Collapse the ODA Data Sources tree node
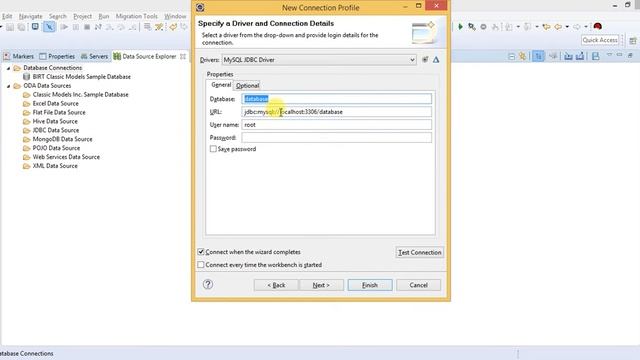 pyautogui.click(x=9, y=86)
